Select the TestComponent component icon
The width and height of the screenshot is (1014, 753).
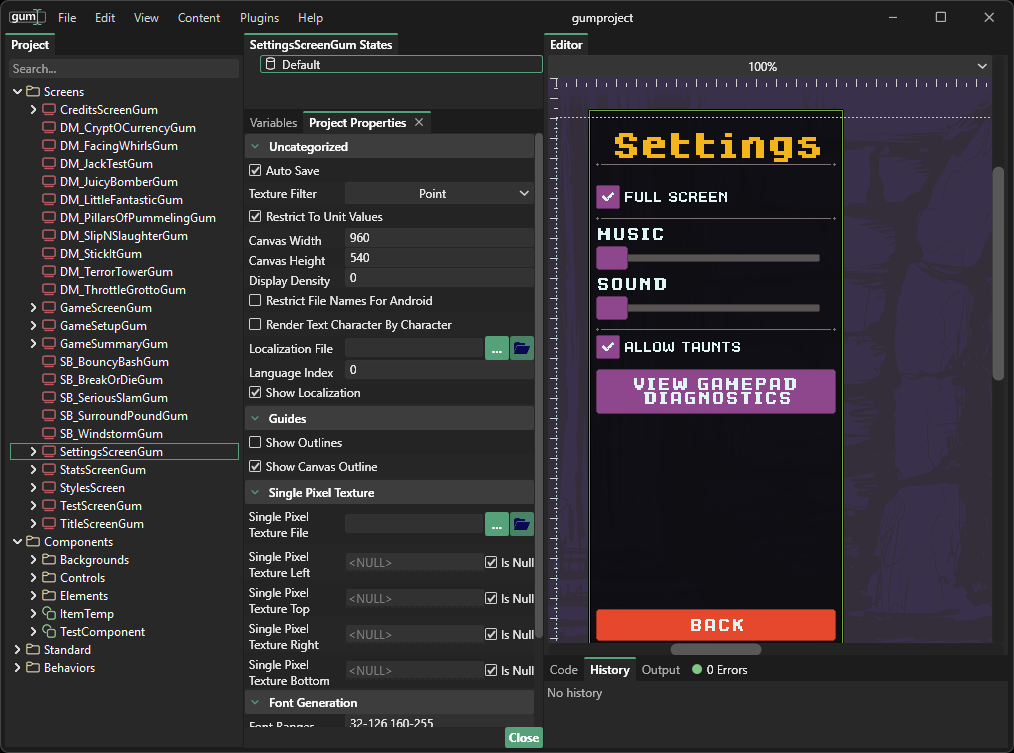[x=48, y=632]
